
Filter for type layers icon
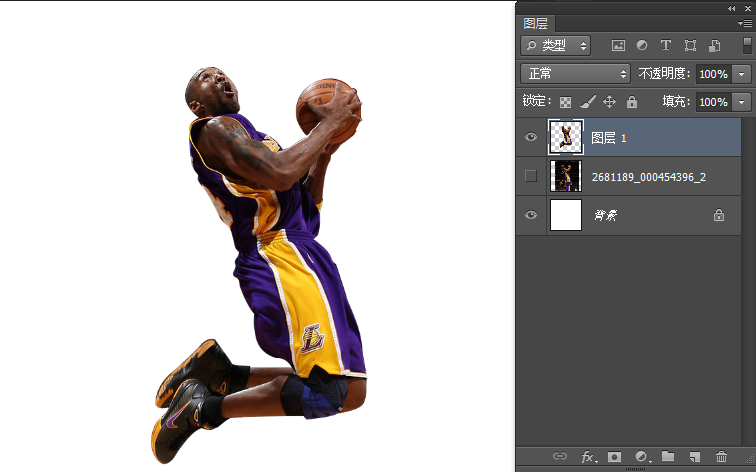[666, 45]
